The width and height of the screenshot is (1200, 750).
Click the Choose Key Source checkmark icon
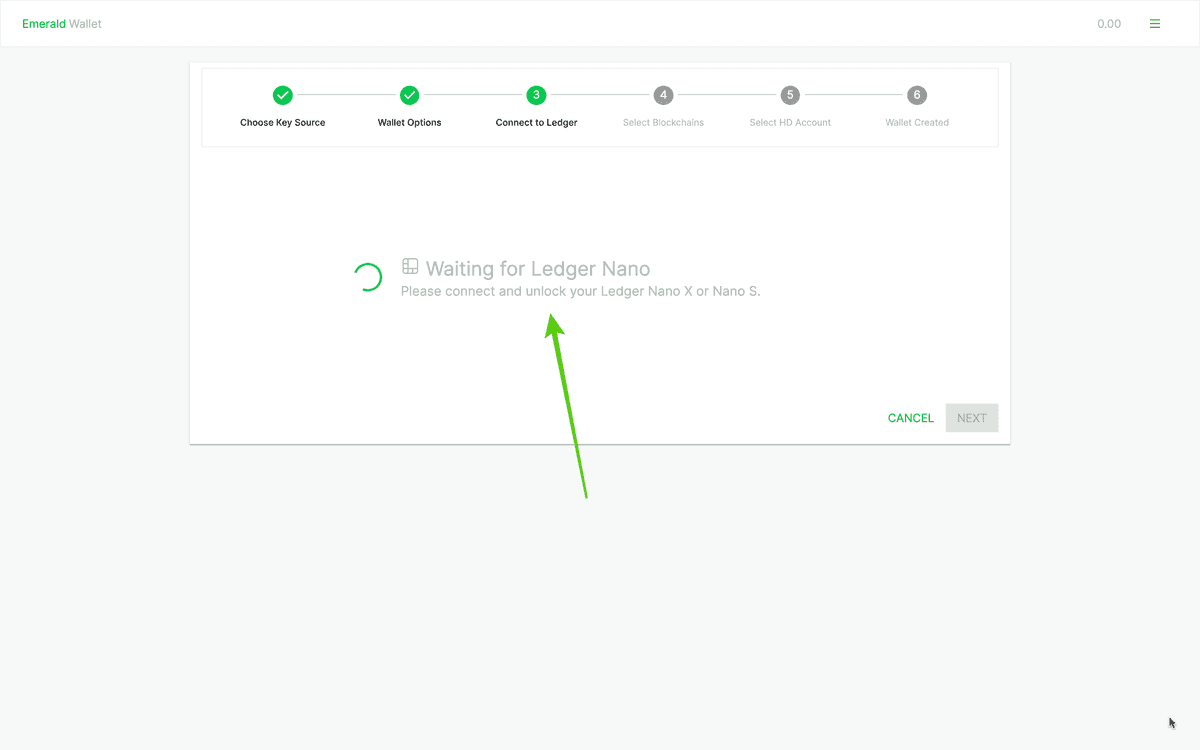tap(282, 95)
